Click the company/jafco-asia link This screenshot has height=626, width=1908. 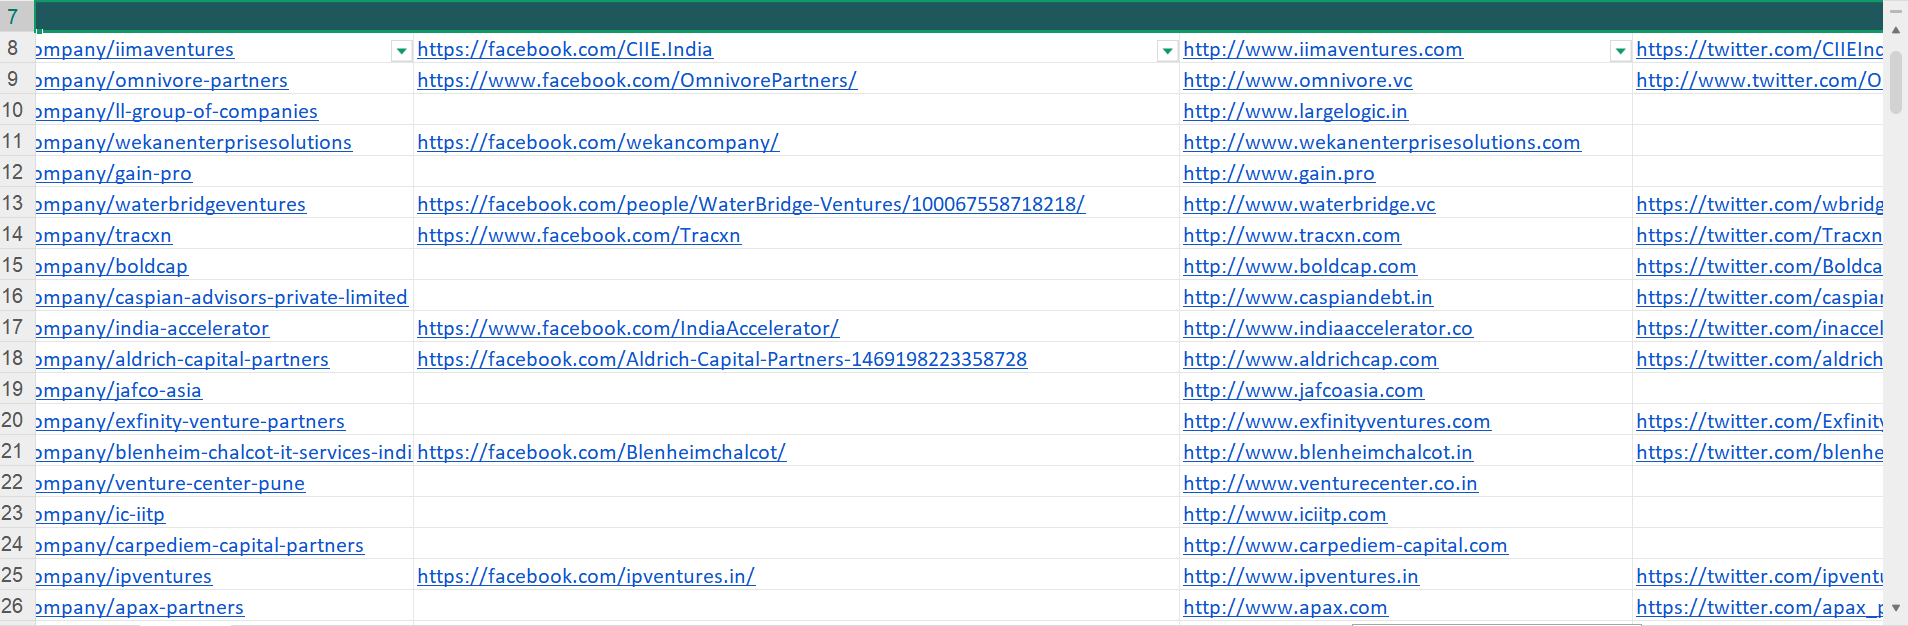[x=119, y=391]
